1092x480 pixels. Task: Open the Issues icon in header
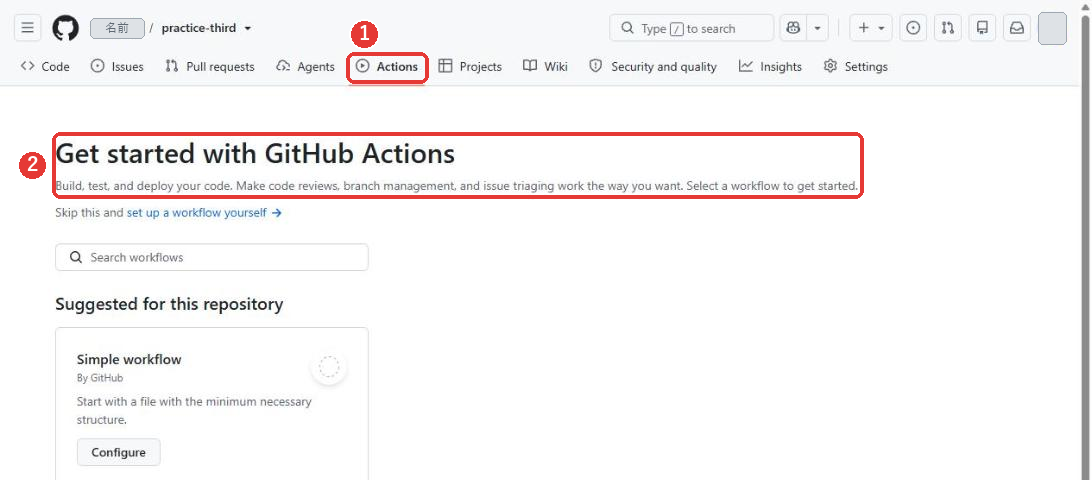click(x=914, y=28)
